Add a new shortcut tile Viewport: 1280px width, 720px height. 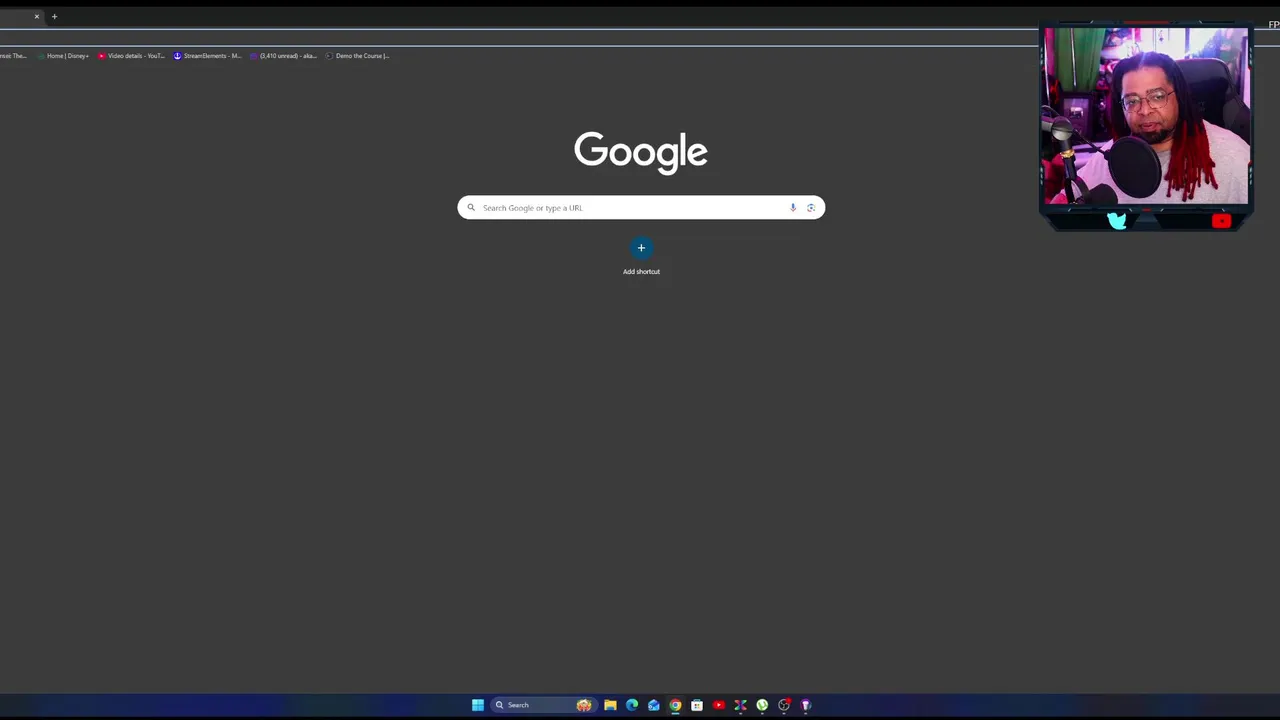tap(641, 256)
